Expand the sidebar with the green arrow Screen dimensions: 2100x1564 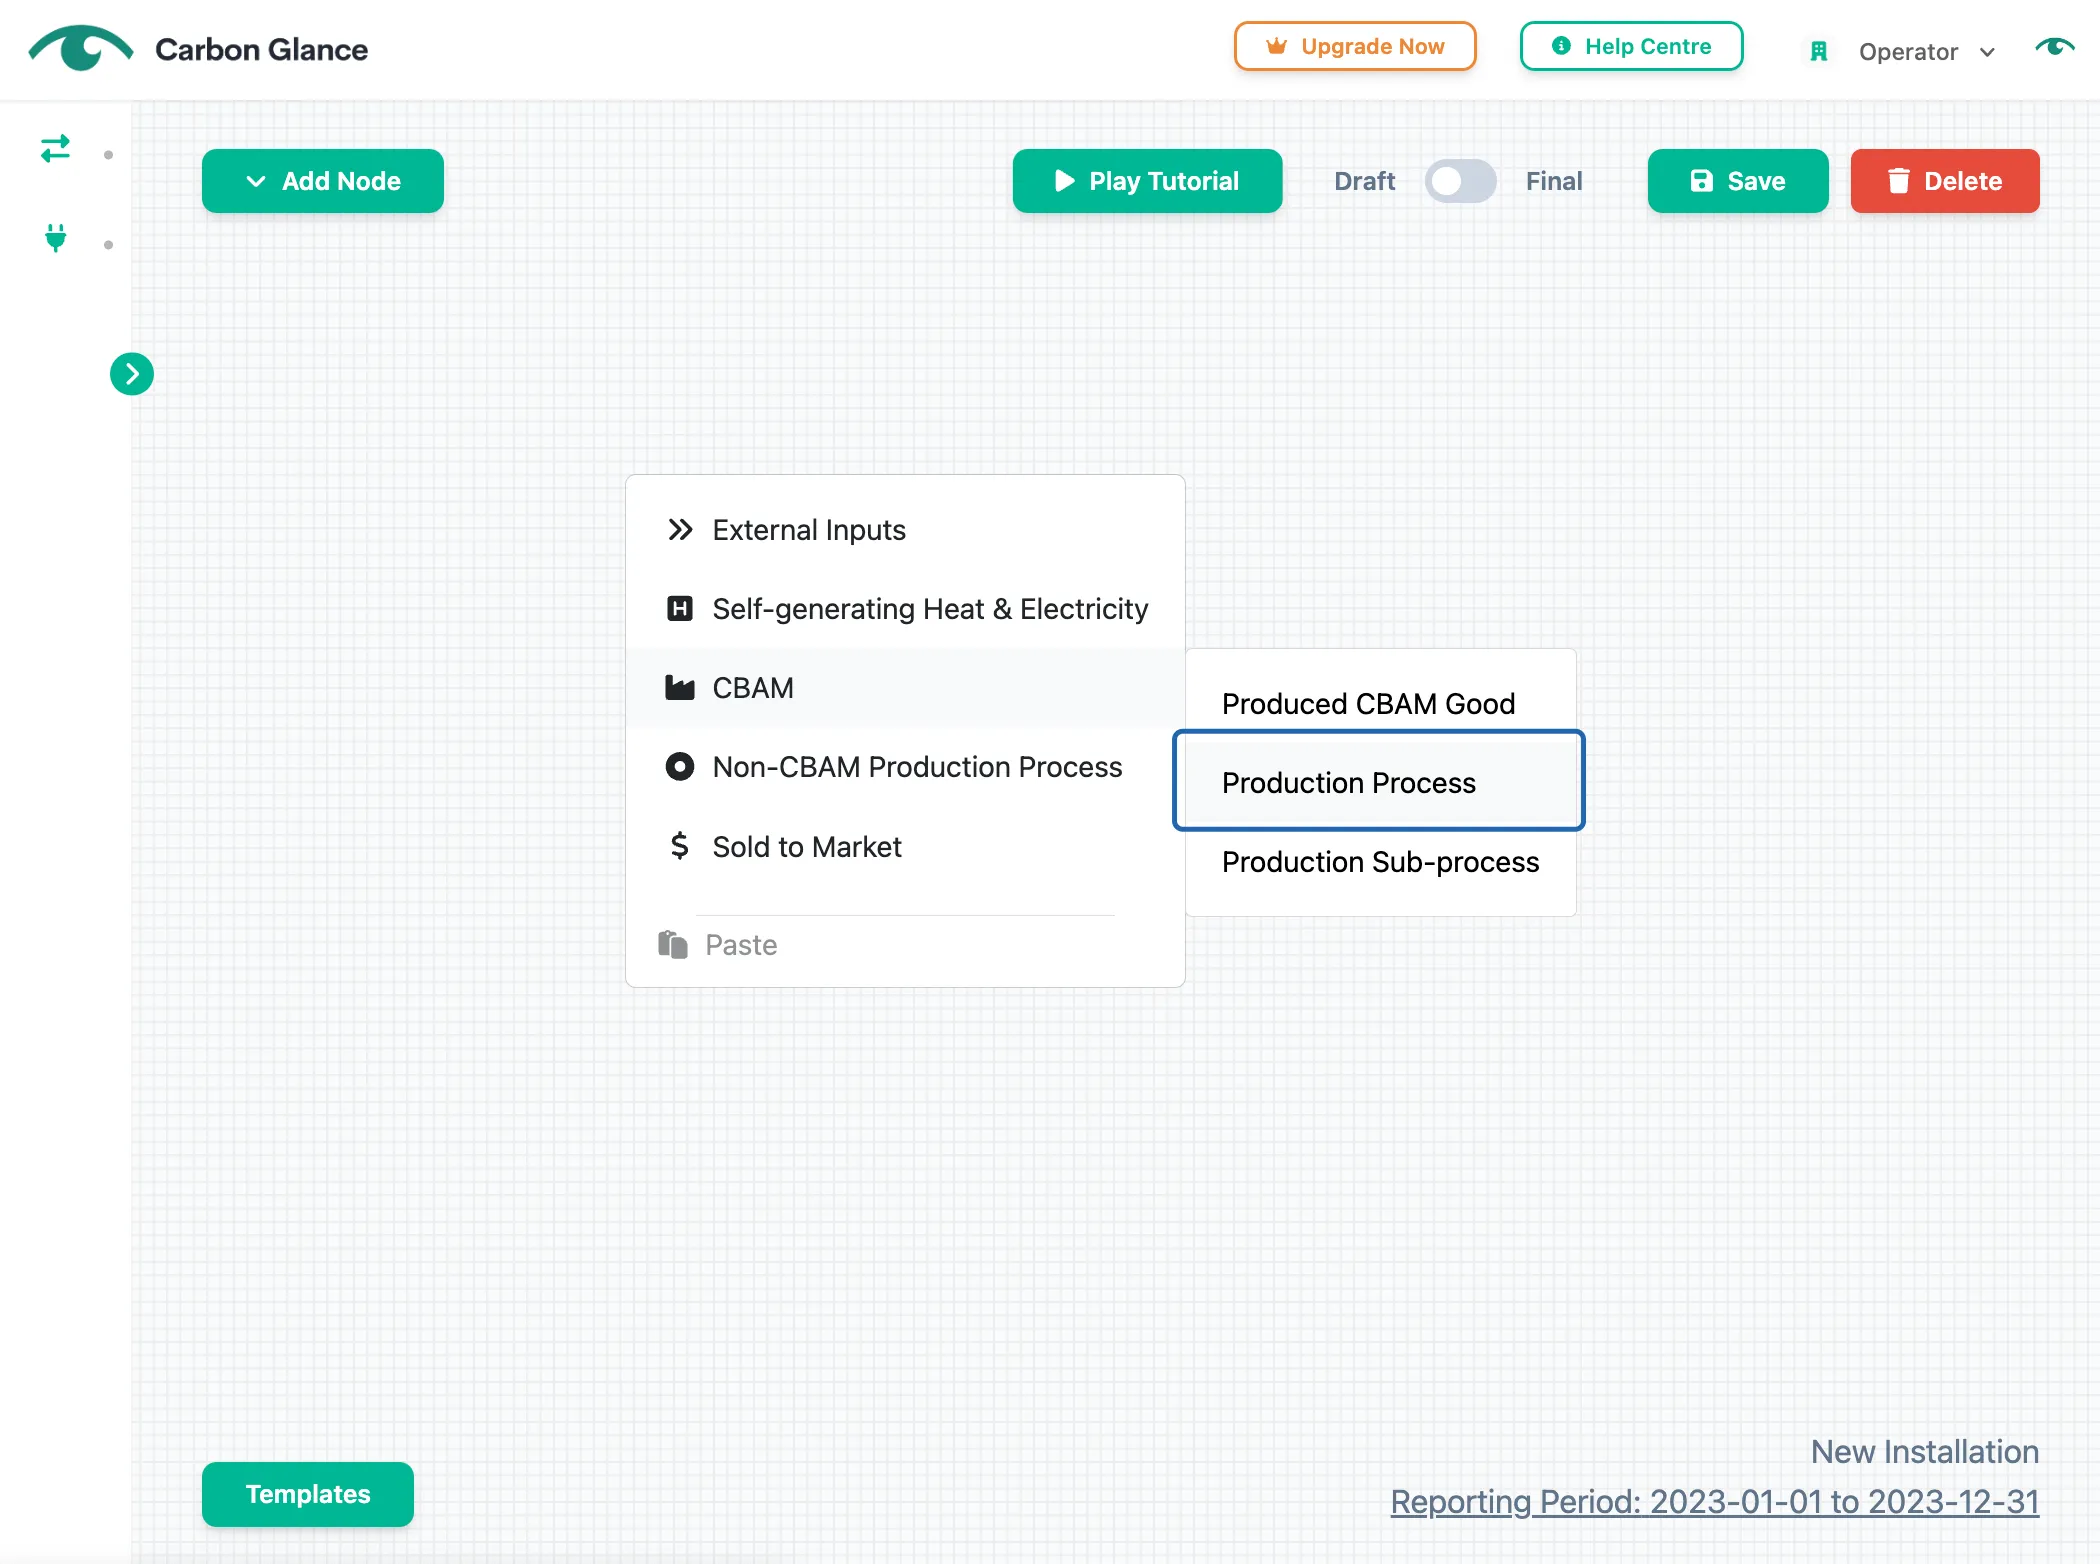click(x=132, y=374)
